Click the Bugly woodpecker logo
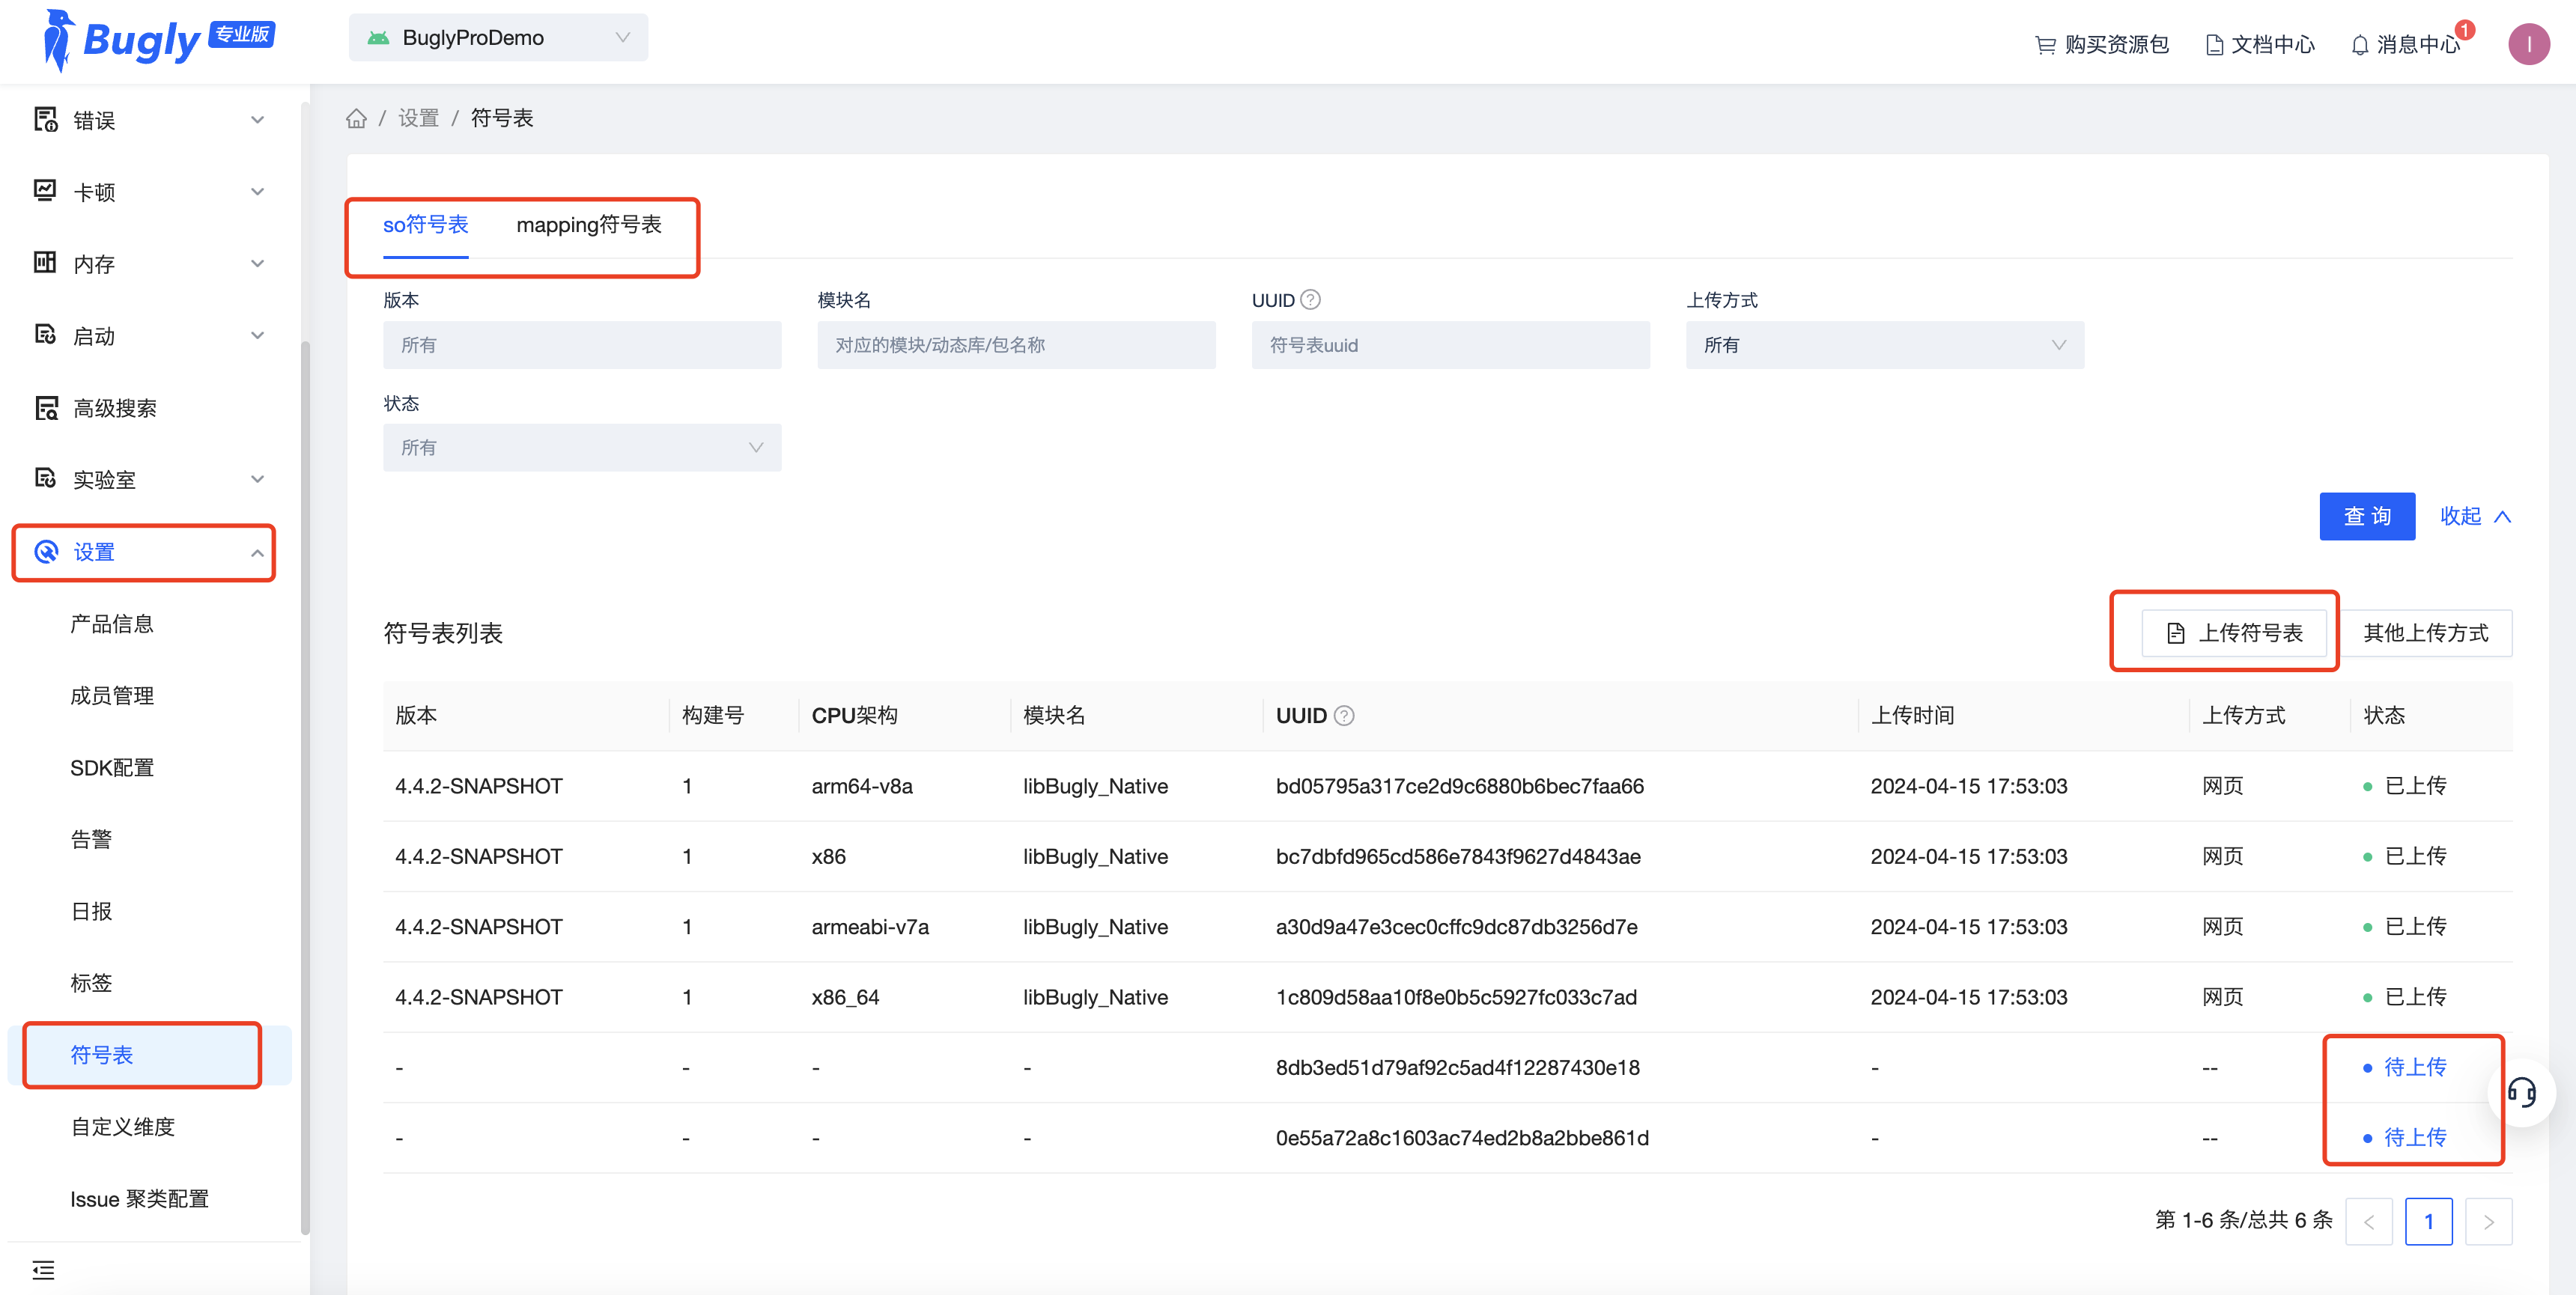The height and width of the screenshot is (1295, 2576). point(59,41)
